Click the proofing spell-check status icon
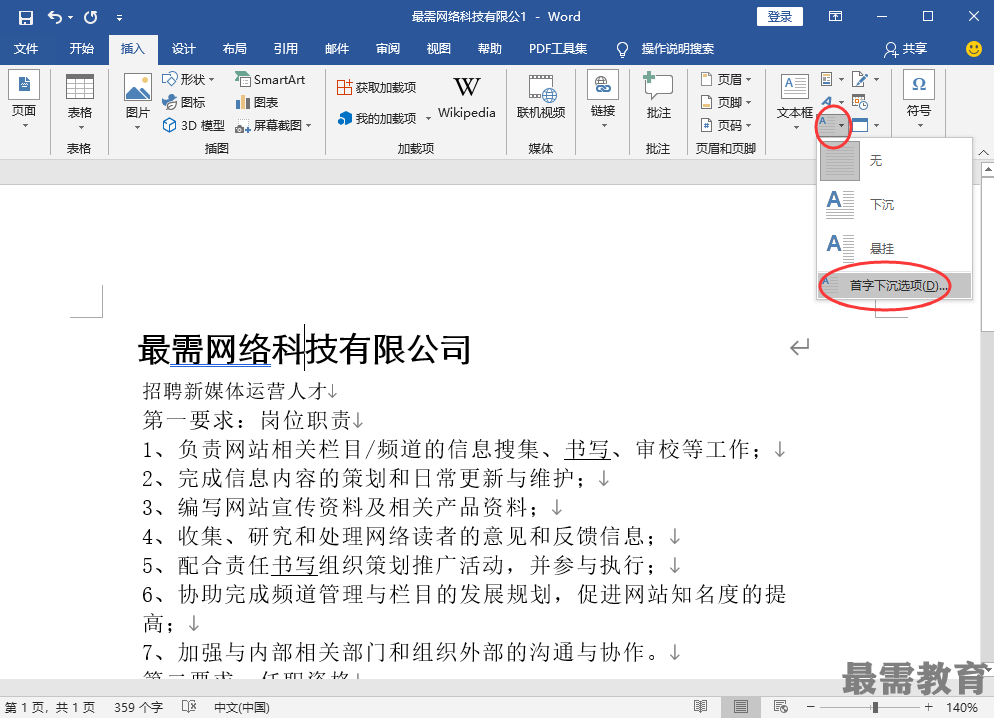 pos(189,707)
